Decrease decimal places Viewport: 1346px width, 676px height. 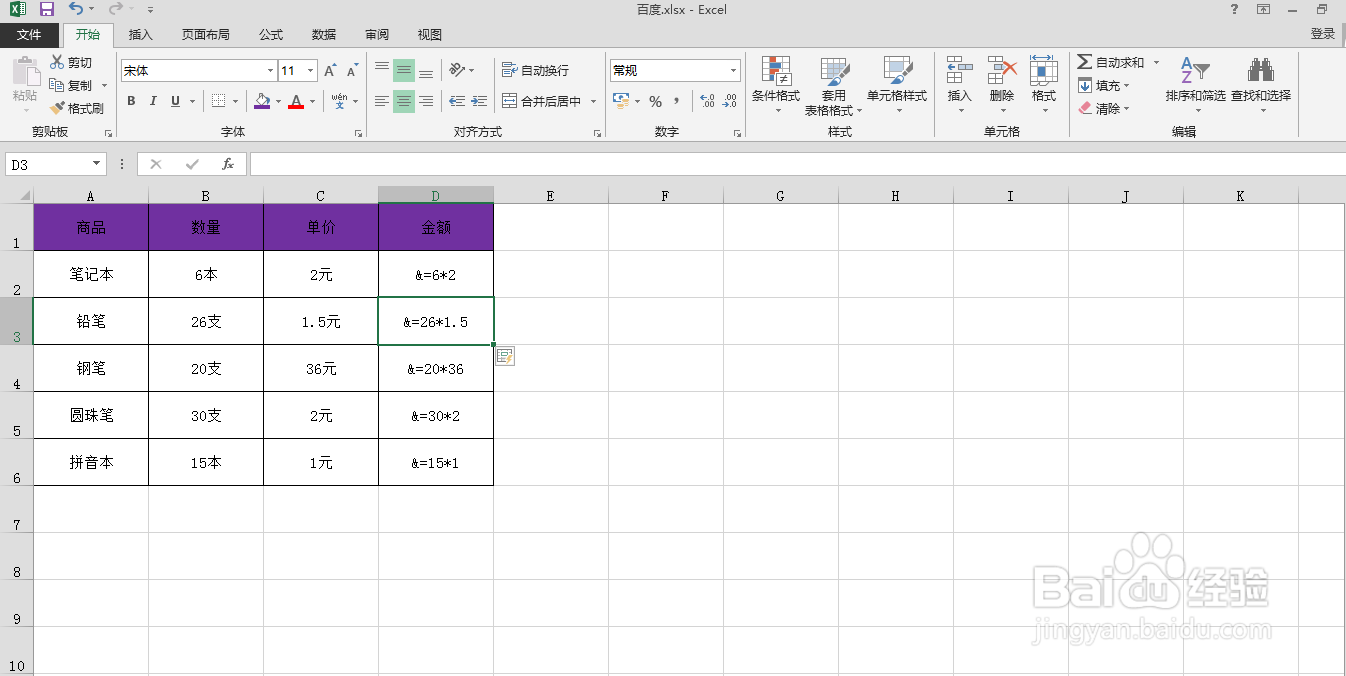[x=731, y=101]
